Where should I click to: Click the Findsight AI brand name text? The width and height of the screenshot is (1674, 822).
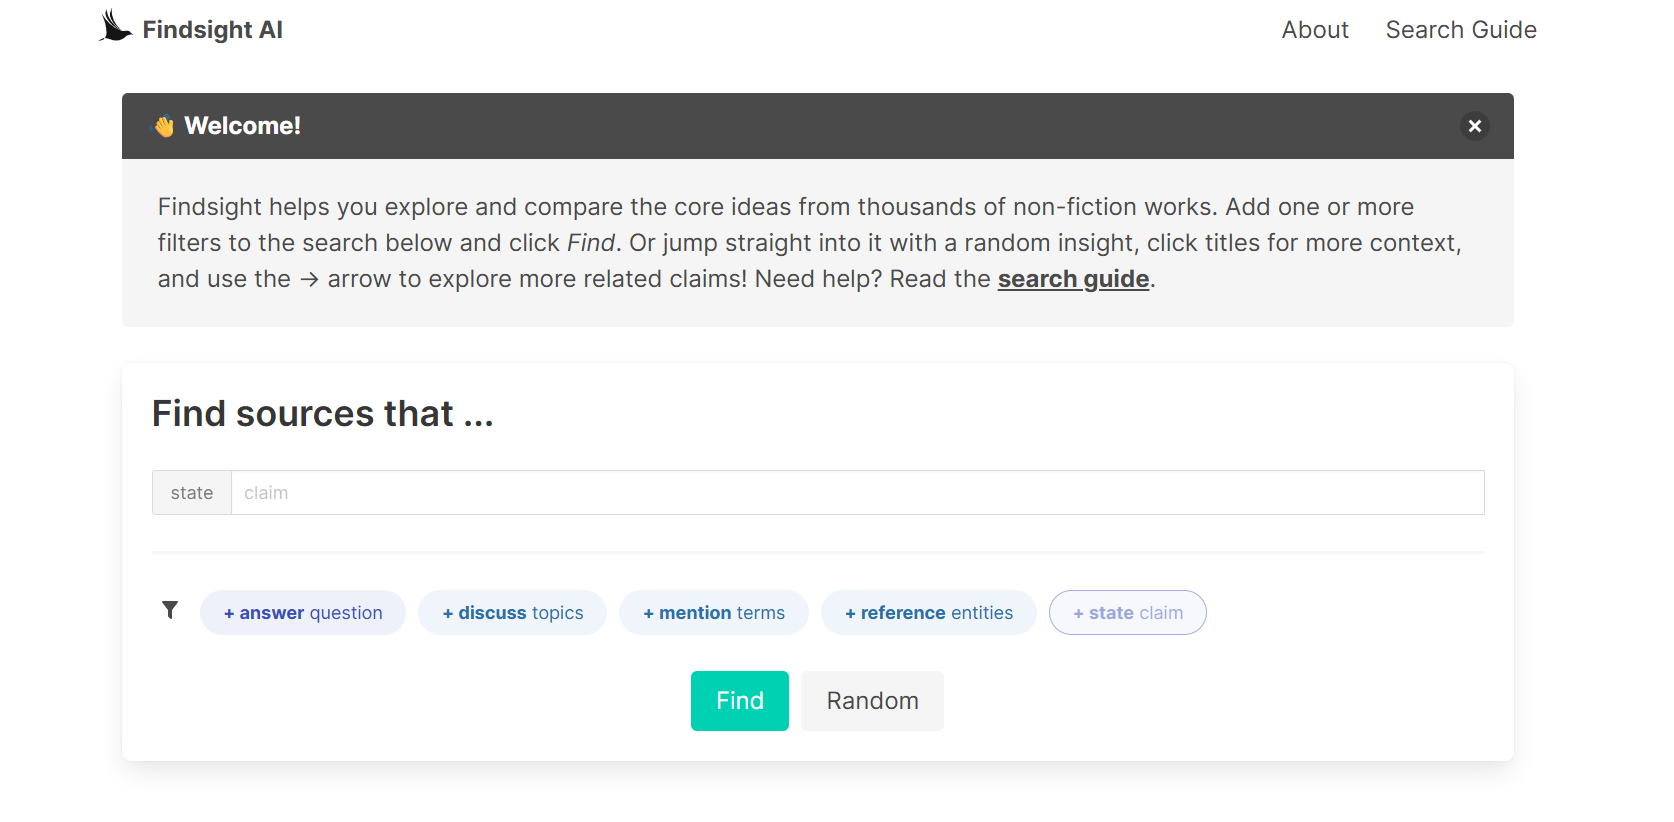[212, 30]
